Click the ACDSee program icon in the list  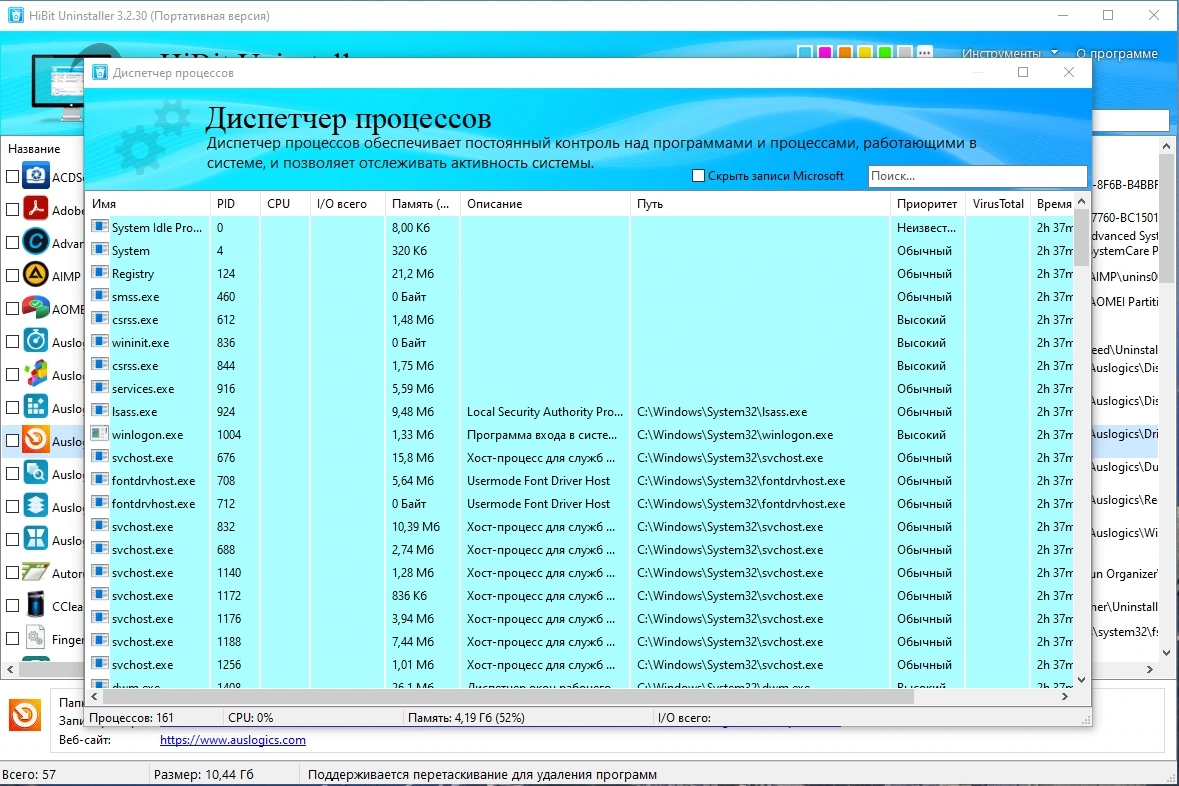click(35, 176)
